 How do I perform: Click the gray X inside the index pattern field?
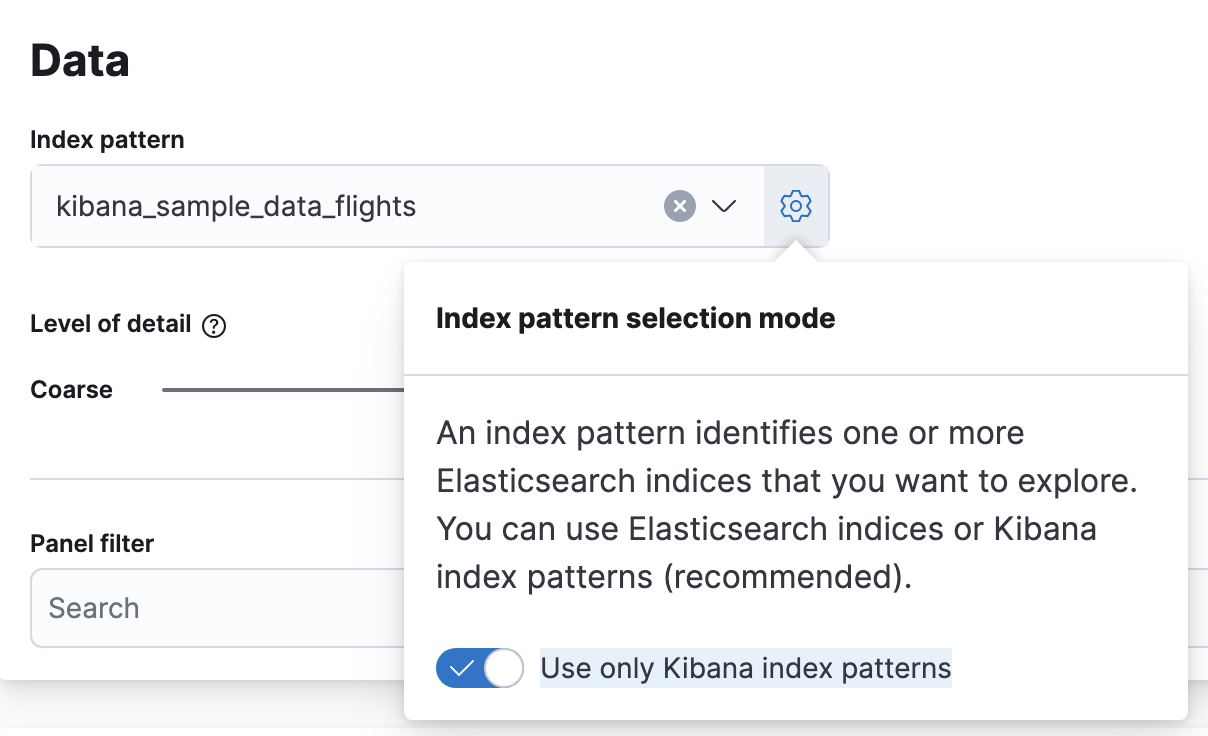(680, 206)
